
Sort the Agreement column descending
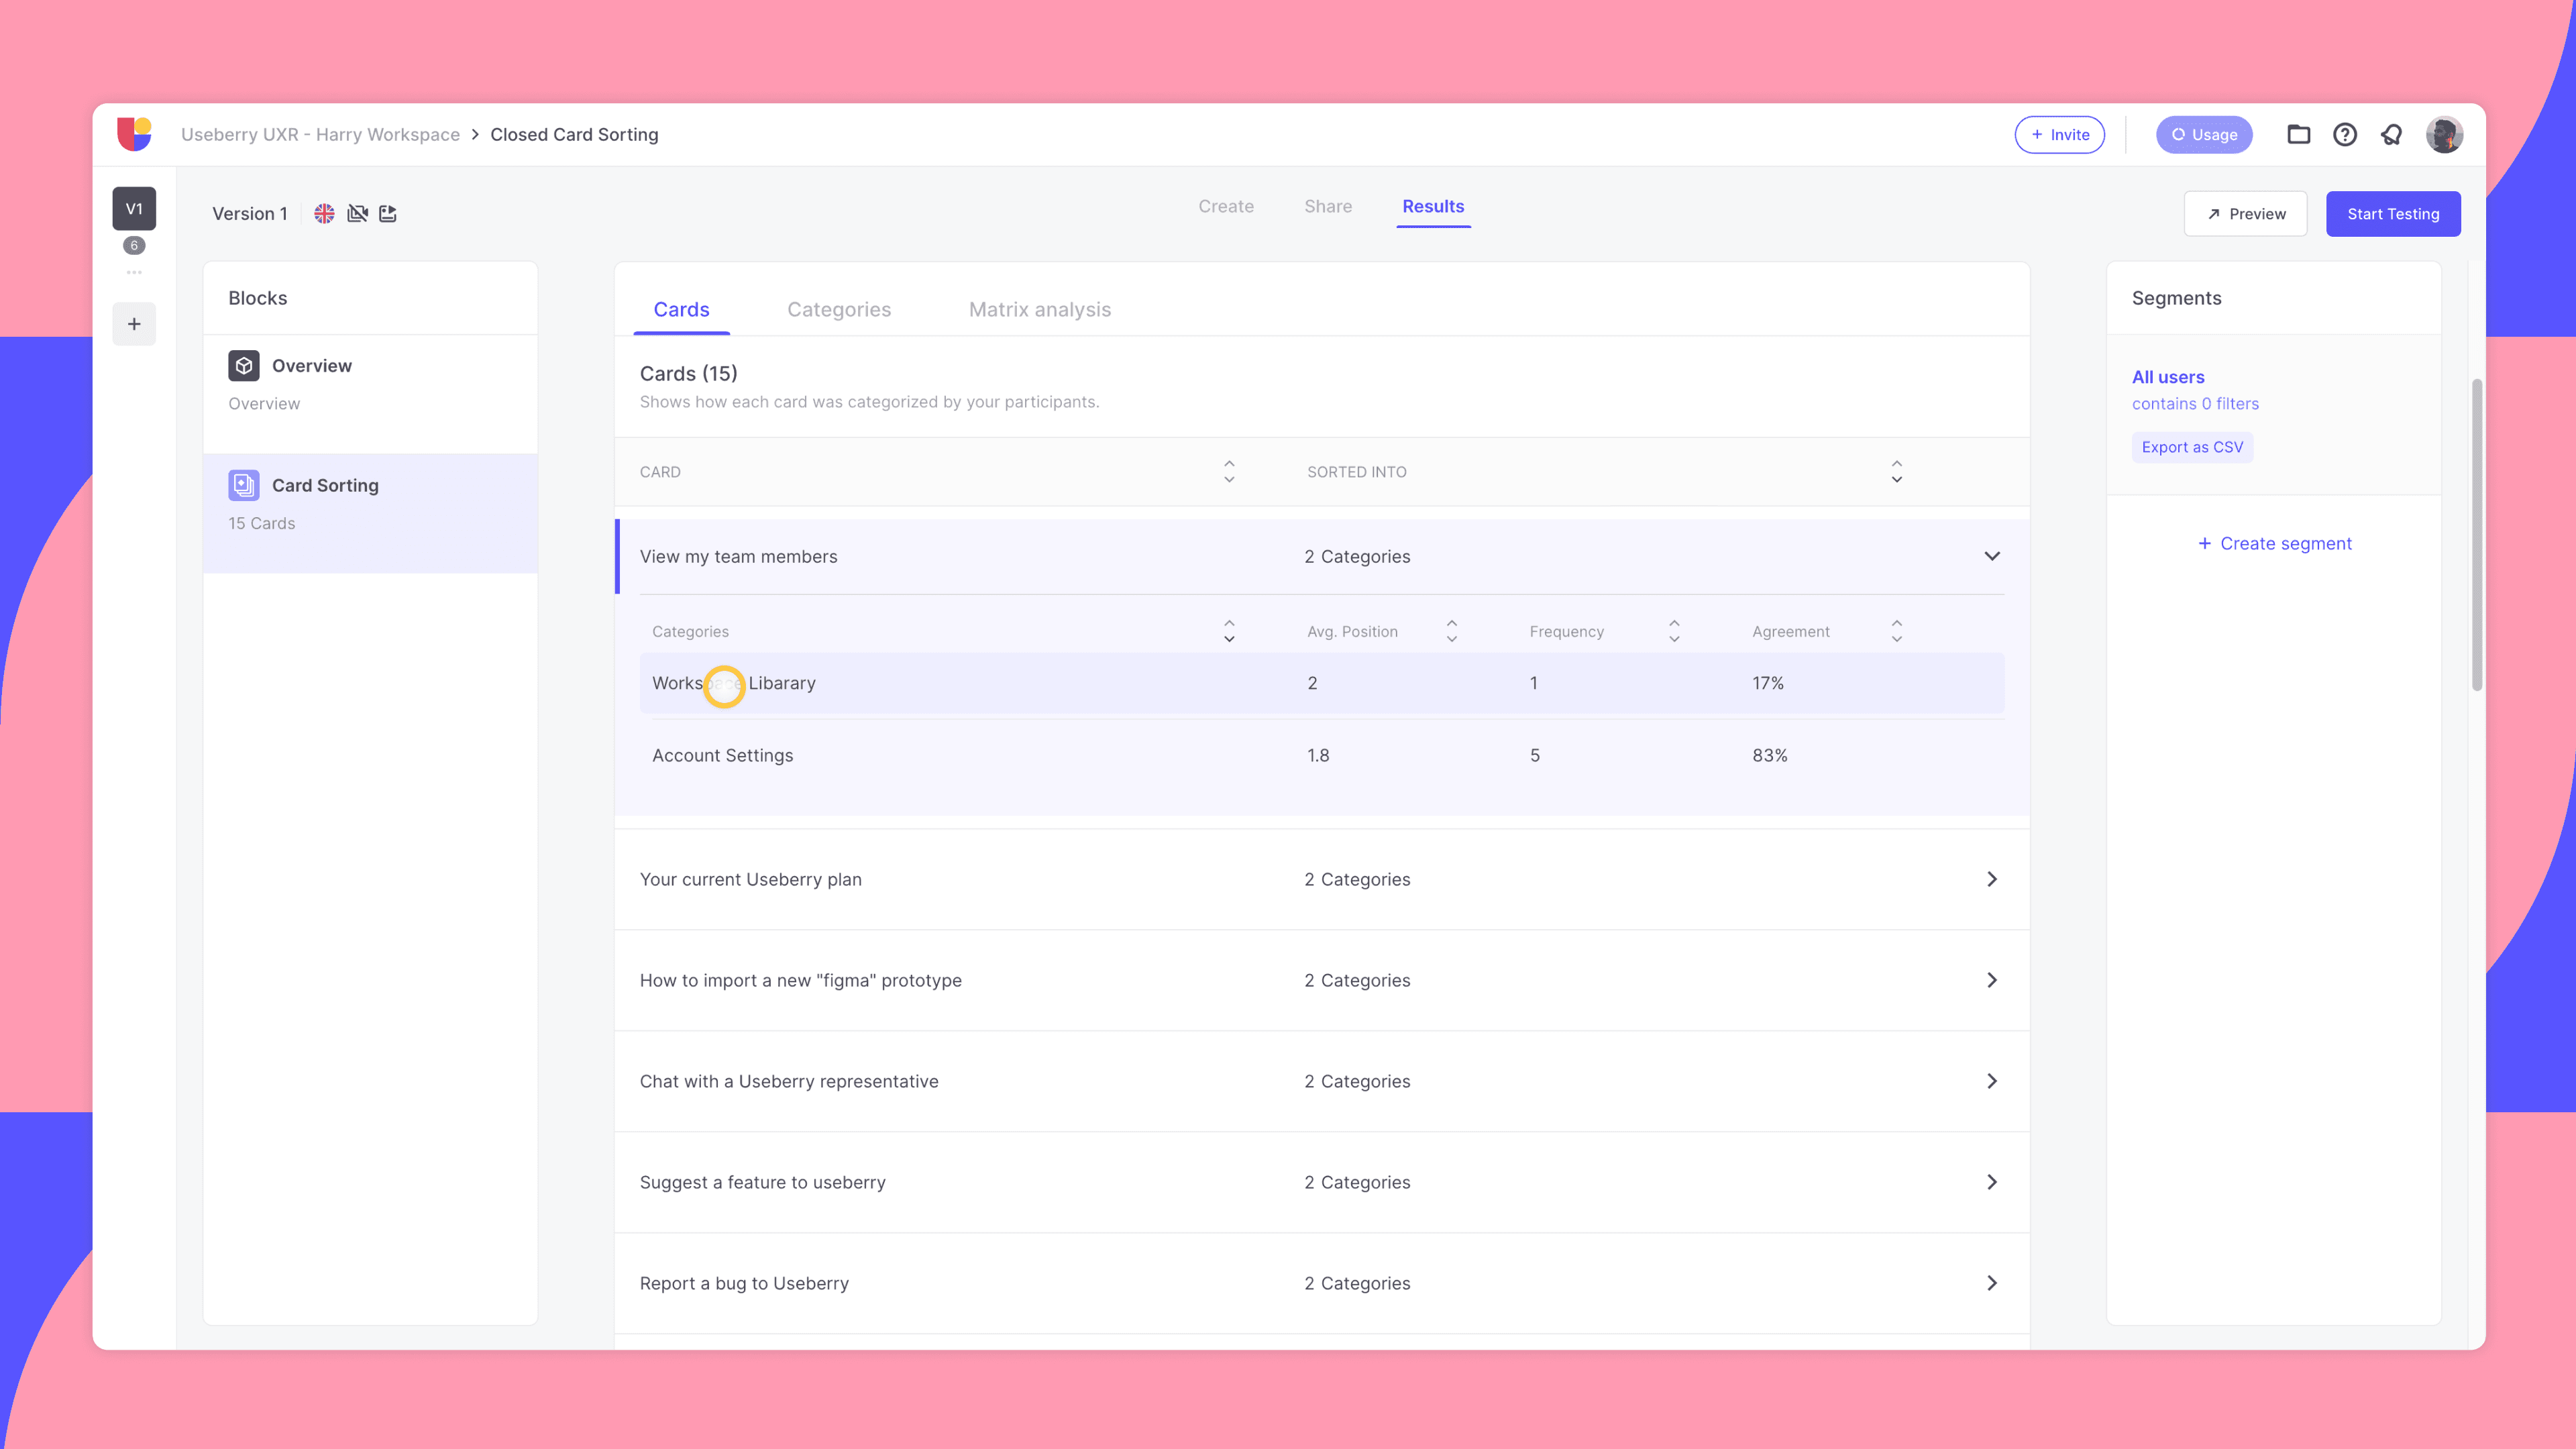[x=1896, y=639]
